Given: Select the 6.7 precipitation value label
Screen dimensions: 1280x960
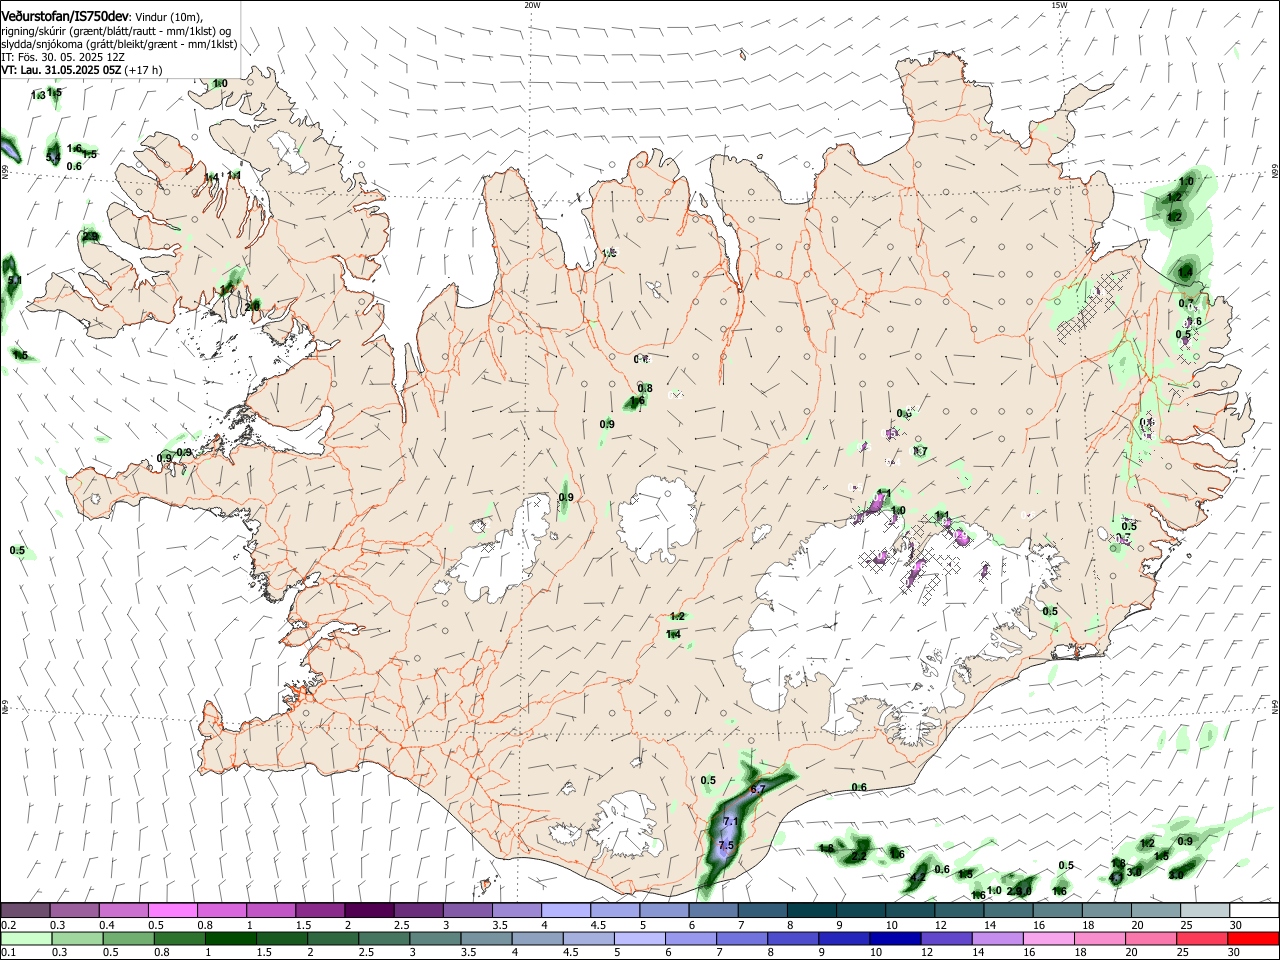Looking at the screenshot, I should coord(757,790).
